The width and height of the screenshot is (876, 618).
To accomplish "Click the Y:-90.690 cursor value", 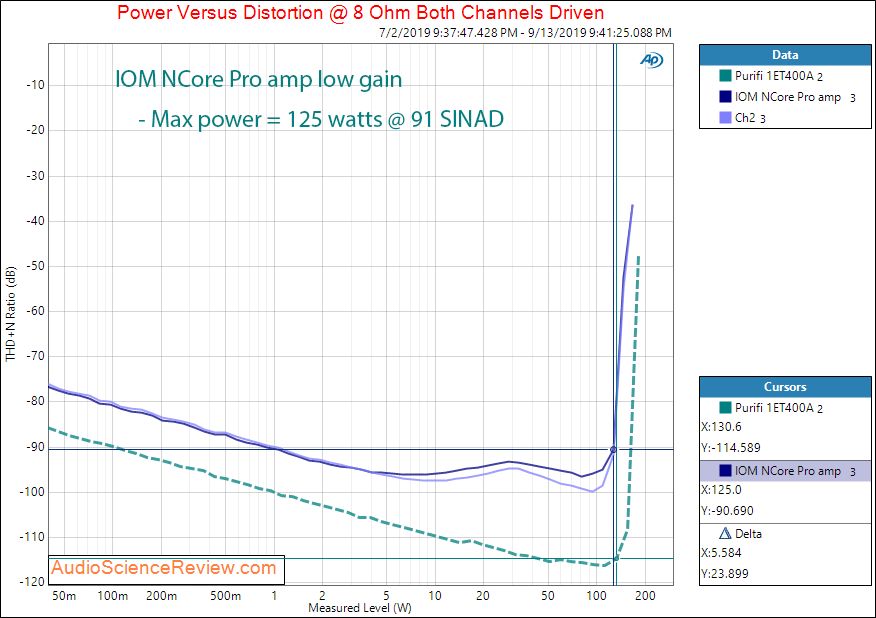I will click(x=727, y=511).
